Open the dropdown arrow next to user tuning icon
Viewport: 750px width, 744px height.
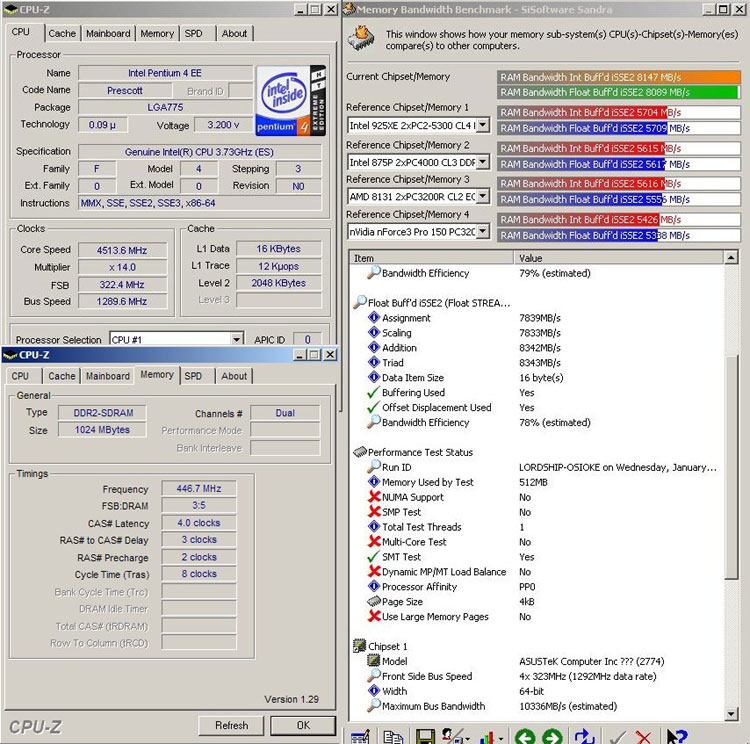click(x=467, y=738)
